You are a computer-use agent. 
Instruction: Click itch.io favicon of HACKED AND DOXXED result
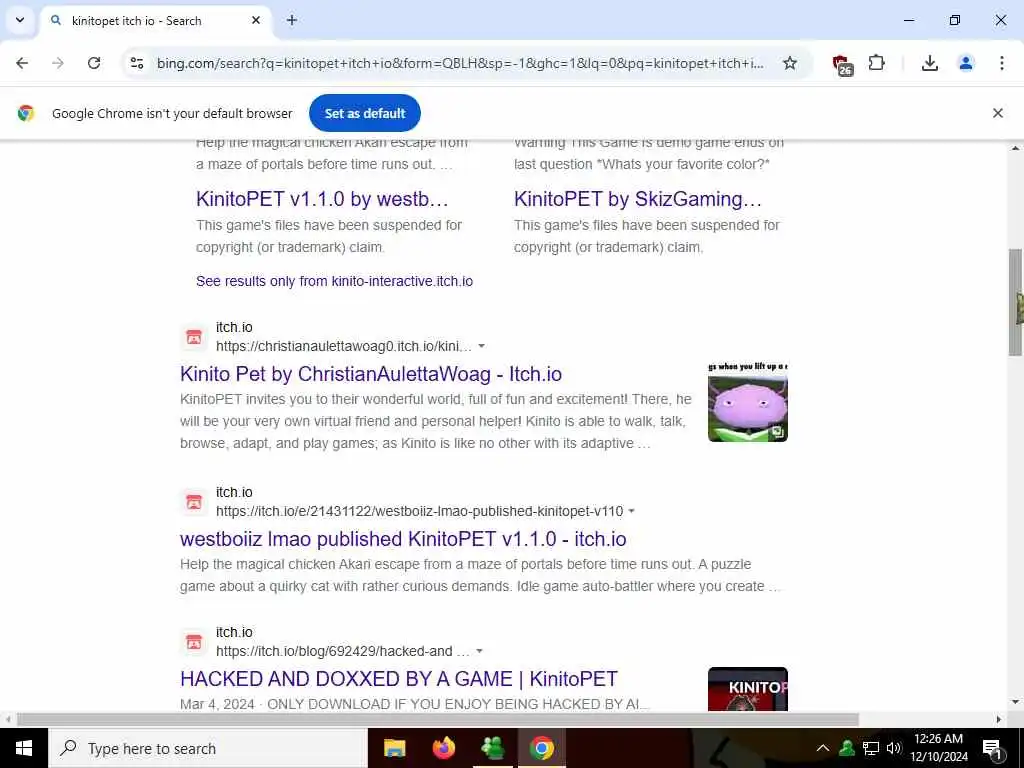coord(194,642)
